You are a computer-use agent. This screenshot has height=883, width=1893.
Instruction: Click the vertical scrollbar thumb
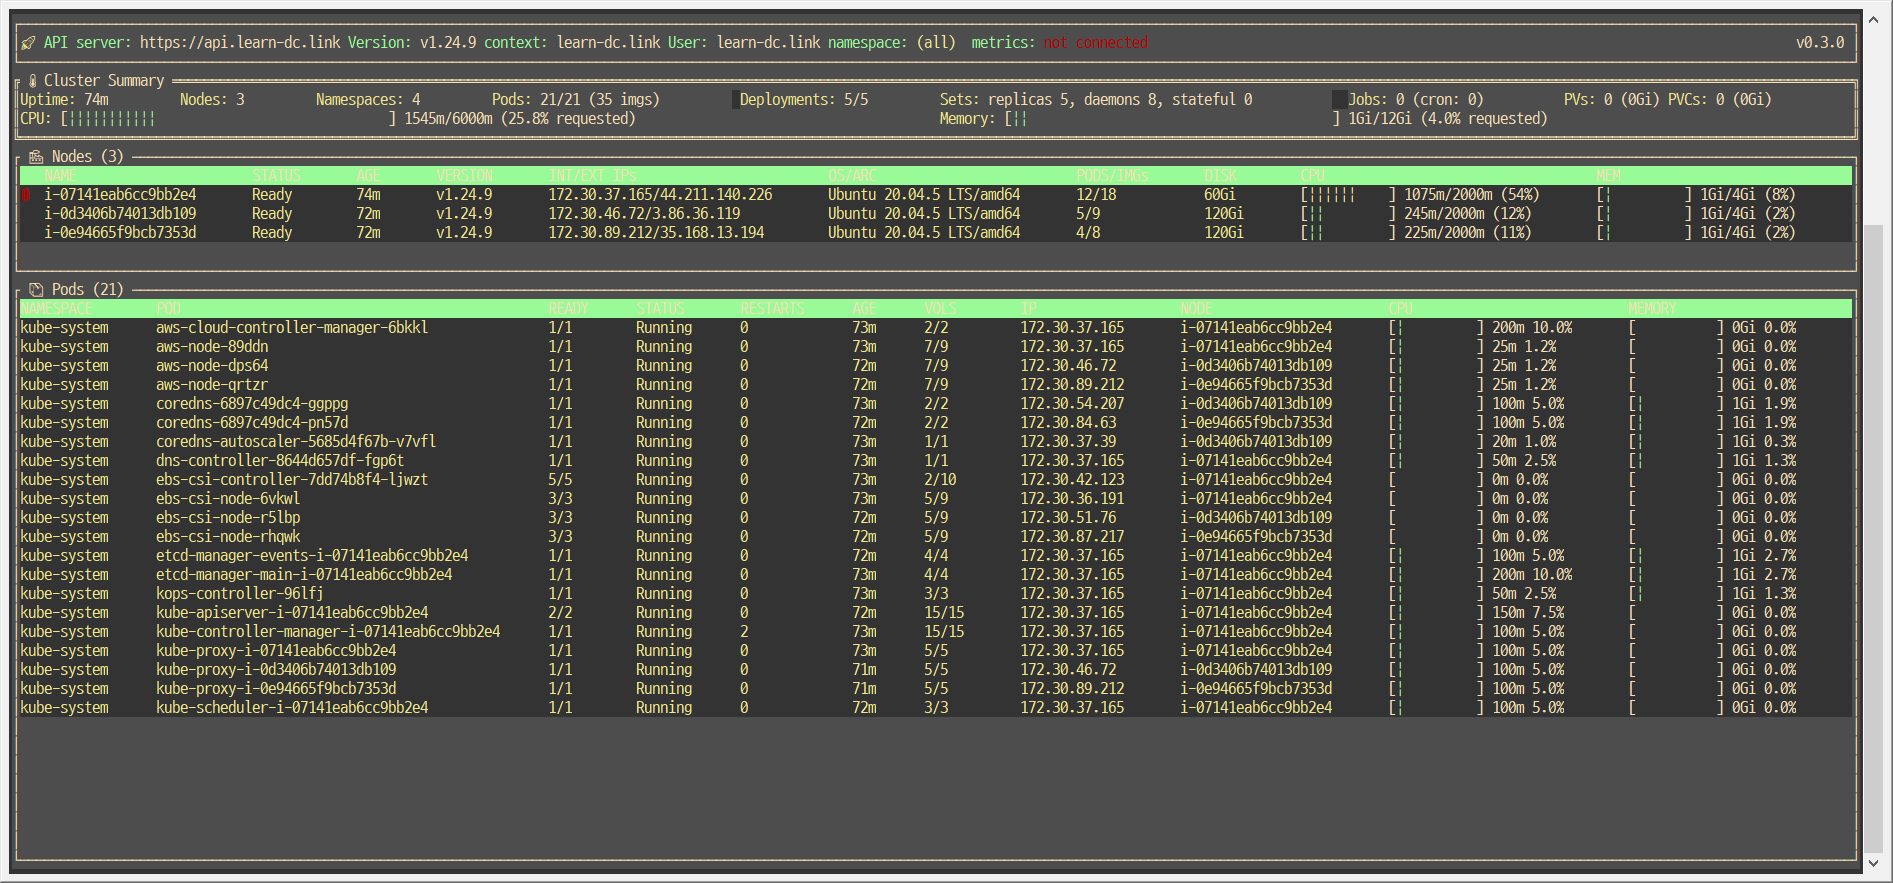(1874, 538)
